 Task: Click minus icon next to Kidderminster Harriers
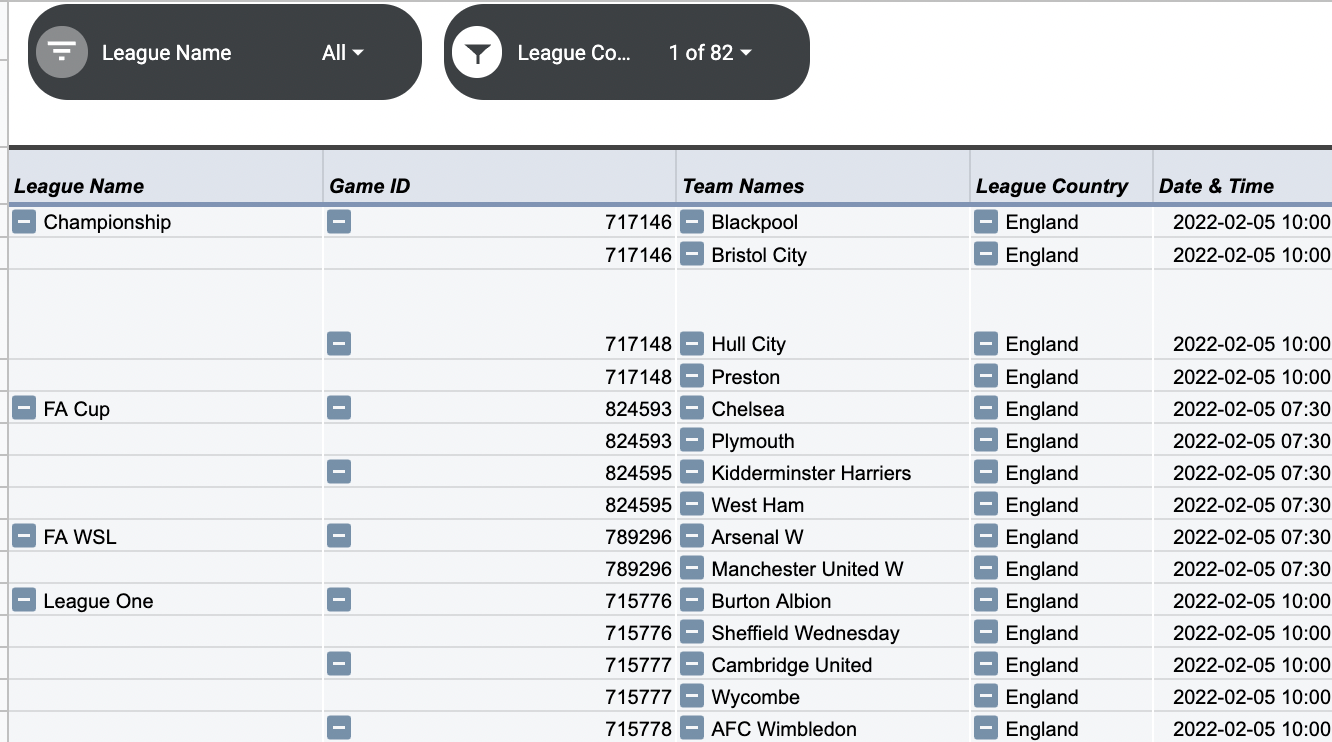click(692, 472)
